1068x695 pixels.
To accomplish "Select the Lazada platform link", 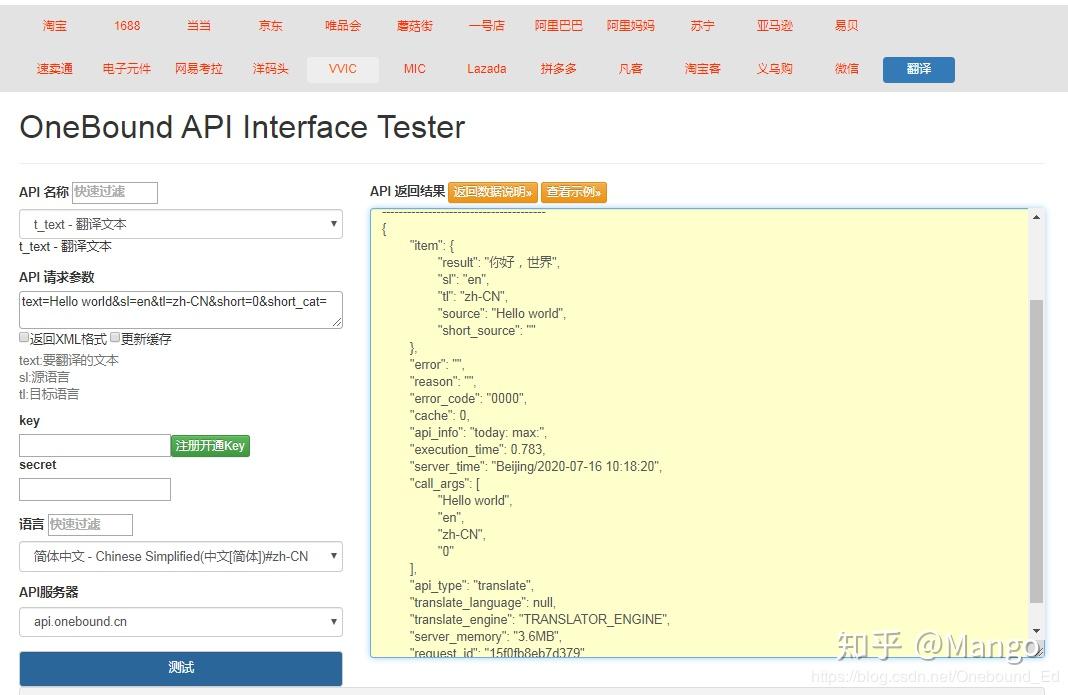I will pyautogui.click(x=486, y=69).
